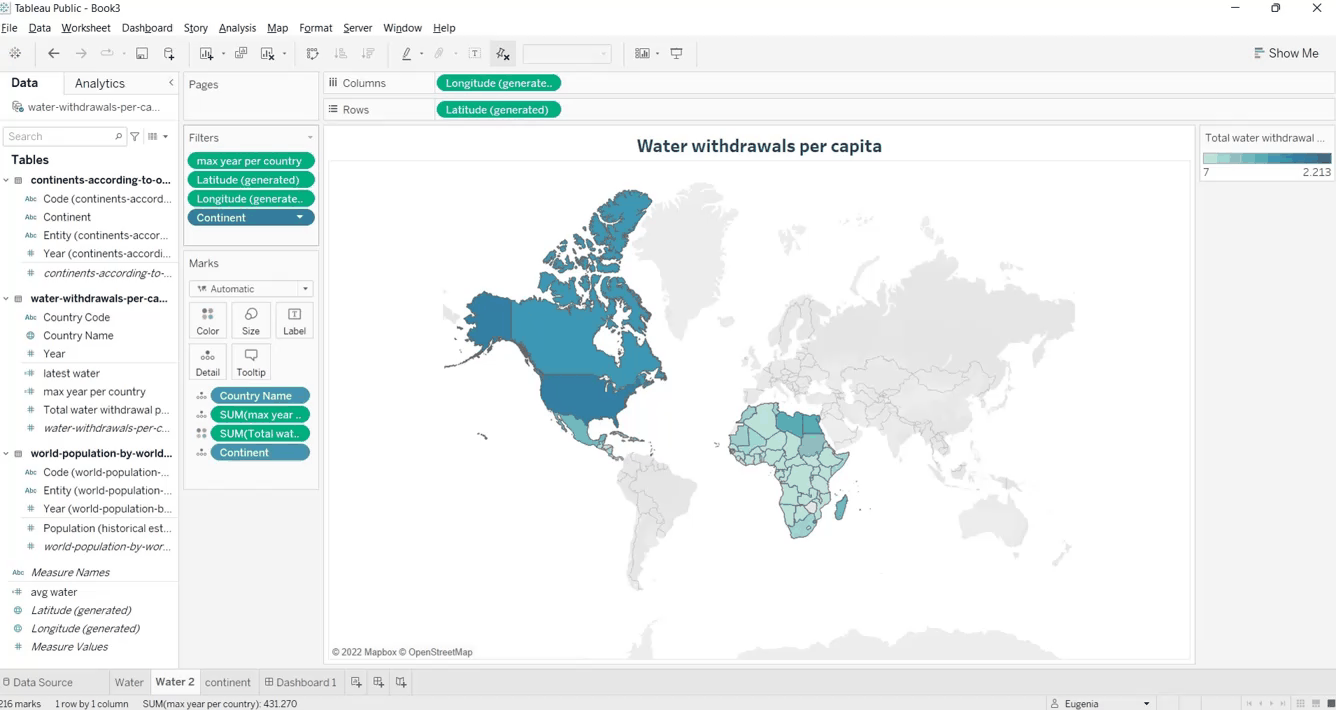Open the Tooltip marks card

click(x=251, y=362)
